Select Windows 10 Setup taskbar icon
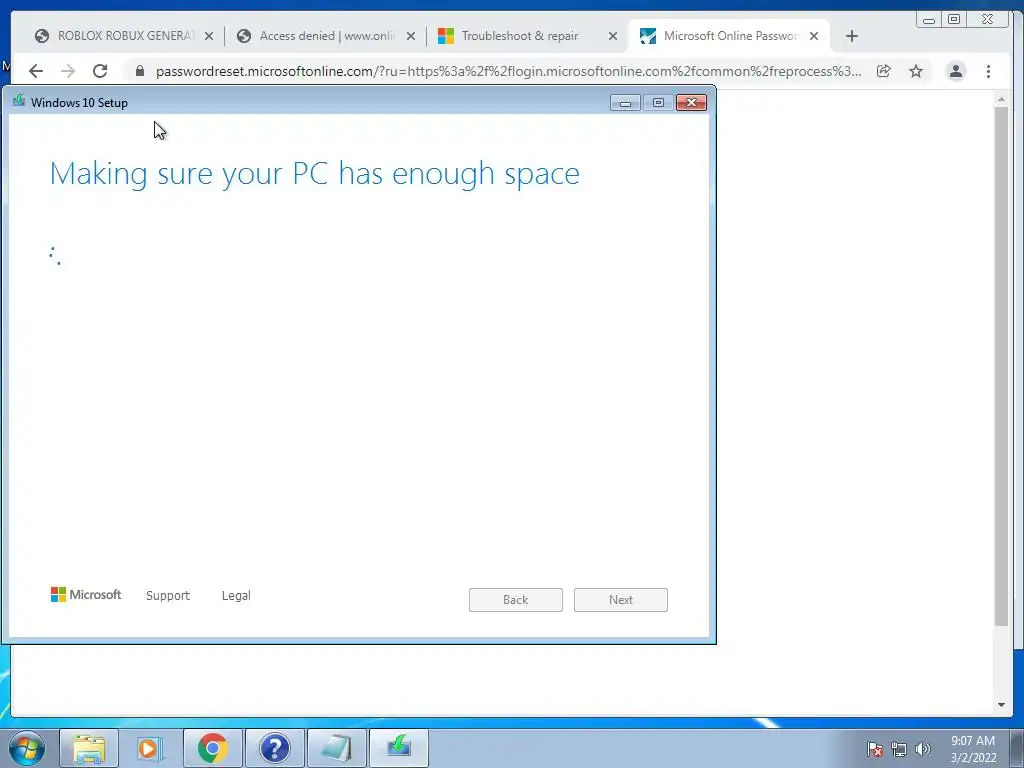The width and height of the screenshot is (1024, 768). pyautogui.click(x=399, y=748)
